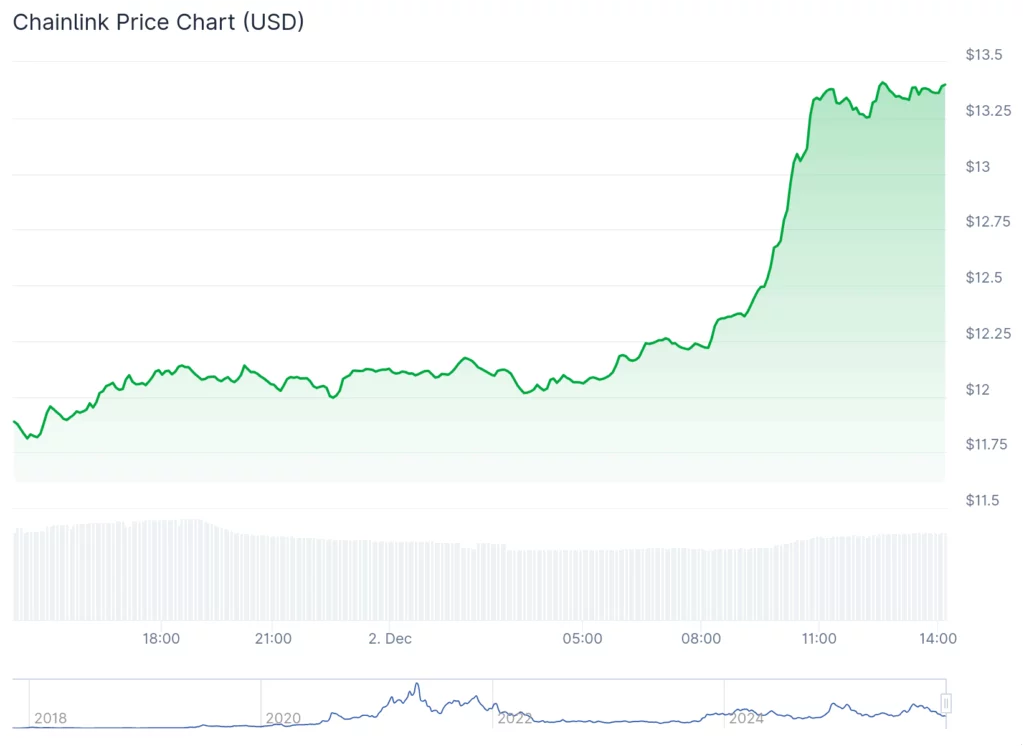Click the 08:00 time axis label

[701, 638]
